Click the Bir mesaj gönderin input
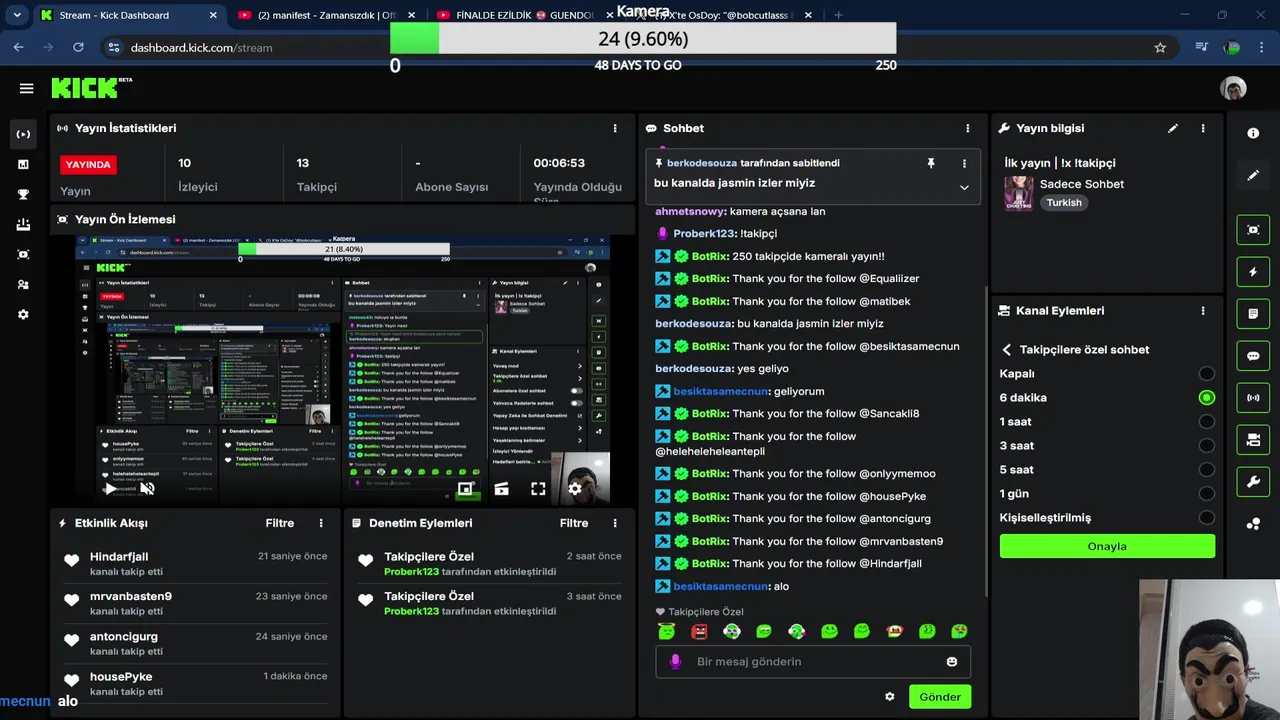This screenshot has height=720, width=1280. [x=813, y=661]
